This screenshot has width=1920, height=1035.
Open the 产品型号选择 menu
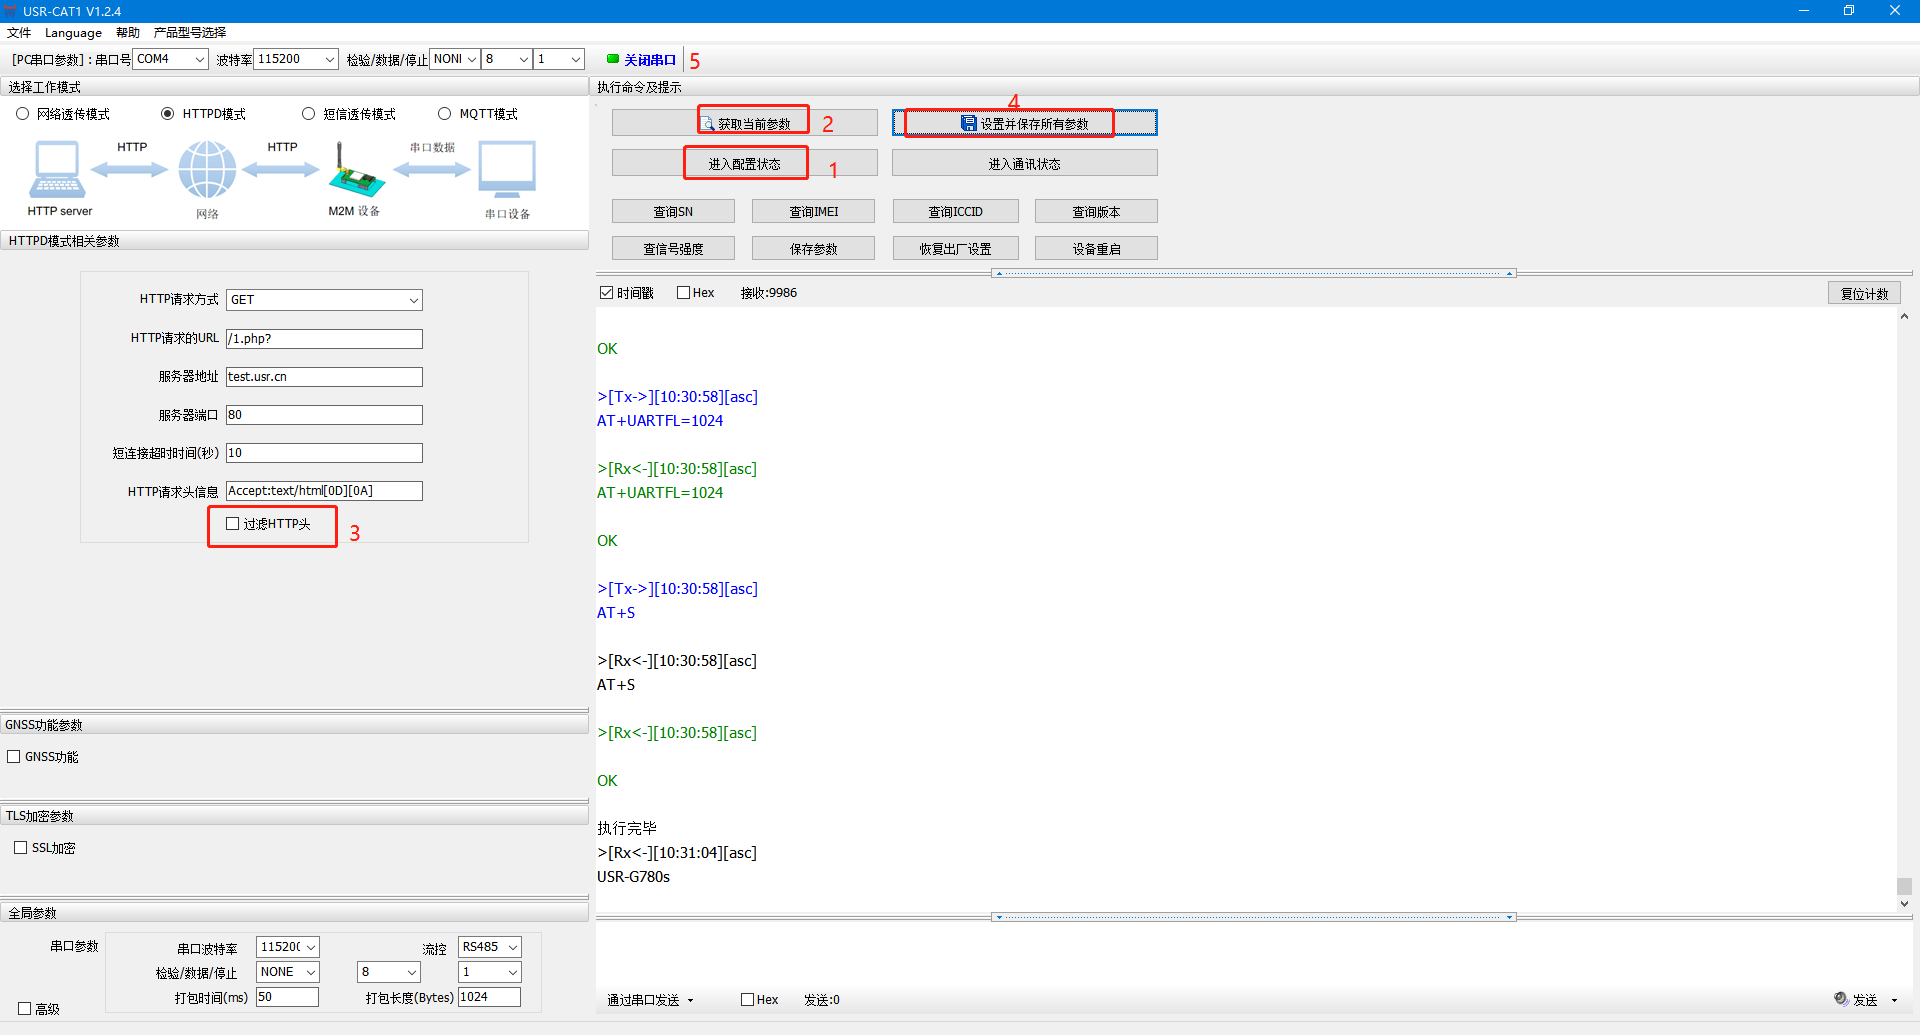pos(189,33)
